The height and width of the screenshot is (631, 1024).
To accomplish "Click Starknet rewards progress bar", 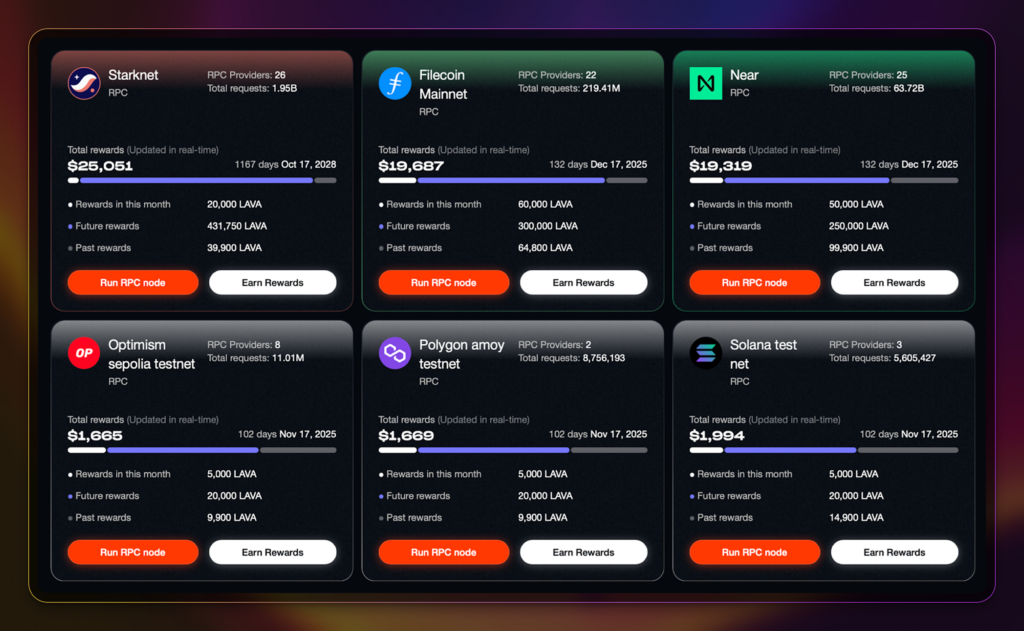I will click(x=202, y=180).
